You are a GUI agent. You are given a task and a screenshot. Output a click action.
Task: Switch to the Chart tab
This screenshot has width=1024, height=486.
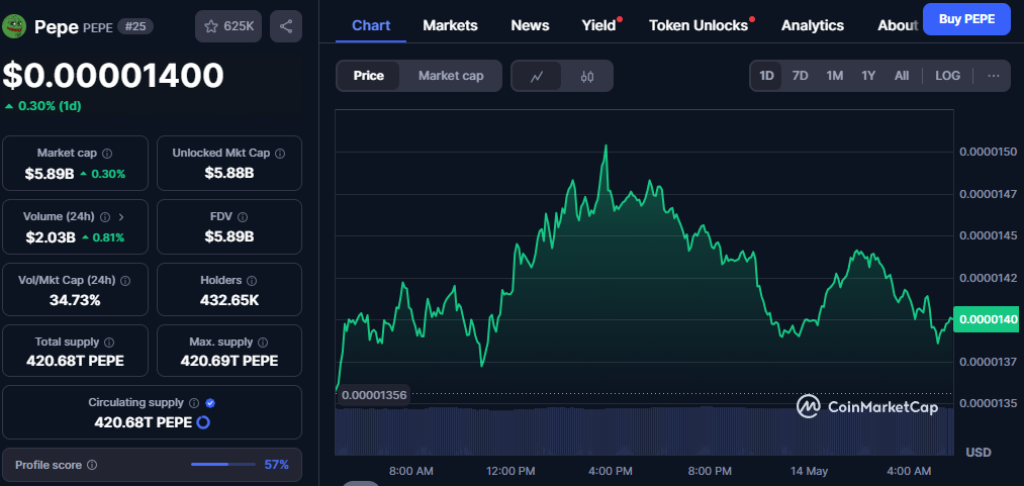(x=371, y=25)
